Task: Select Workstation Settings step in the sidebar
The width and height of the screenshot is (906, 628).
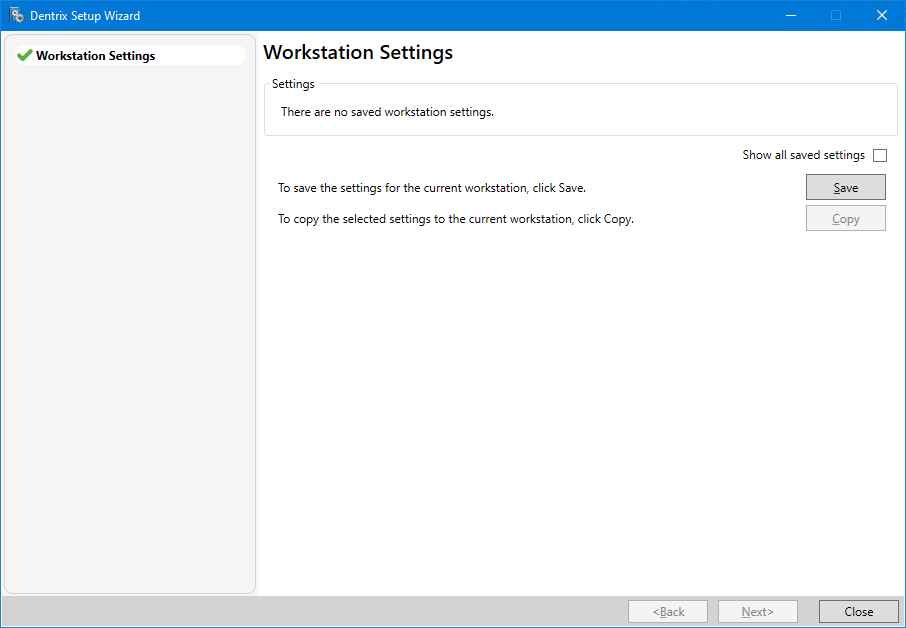Action: pos(96,56)
